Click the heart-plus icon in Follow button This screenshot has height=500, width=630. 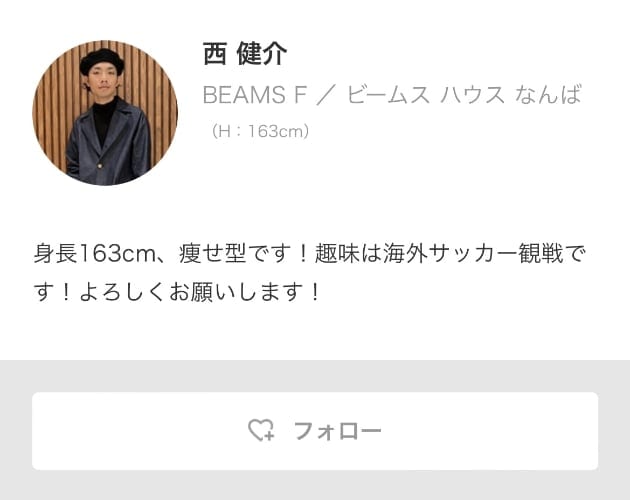tap(261, 430)
